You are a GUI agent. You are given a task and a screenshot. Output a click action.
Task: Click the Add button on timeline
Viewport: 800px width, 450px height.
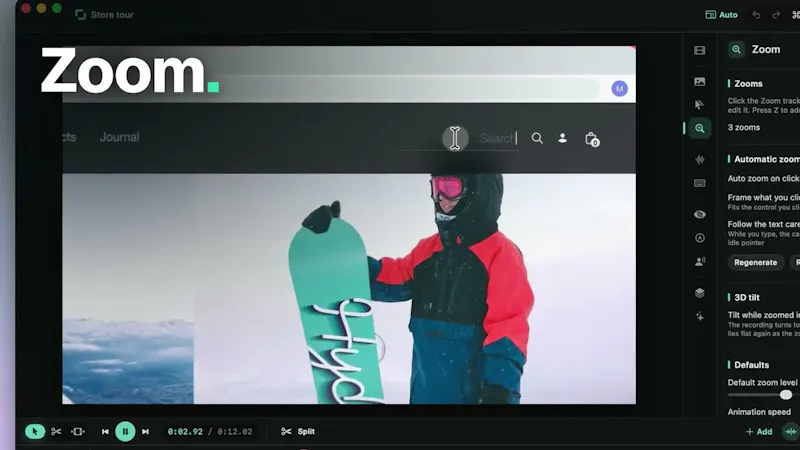(x=759, y=432)
